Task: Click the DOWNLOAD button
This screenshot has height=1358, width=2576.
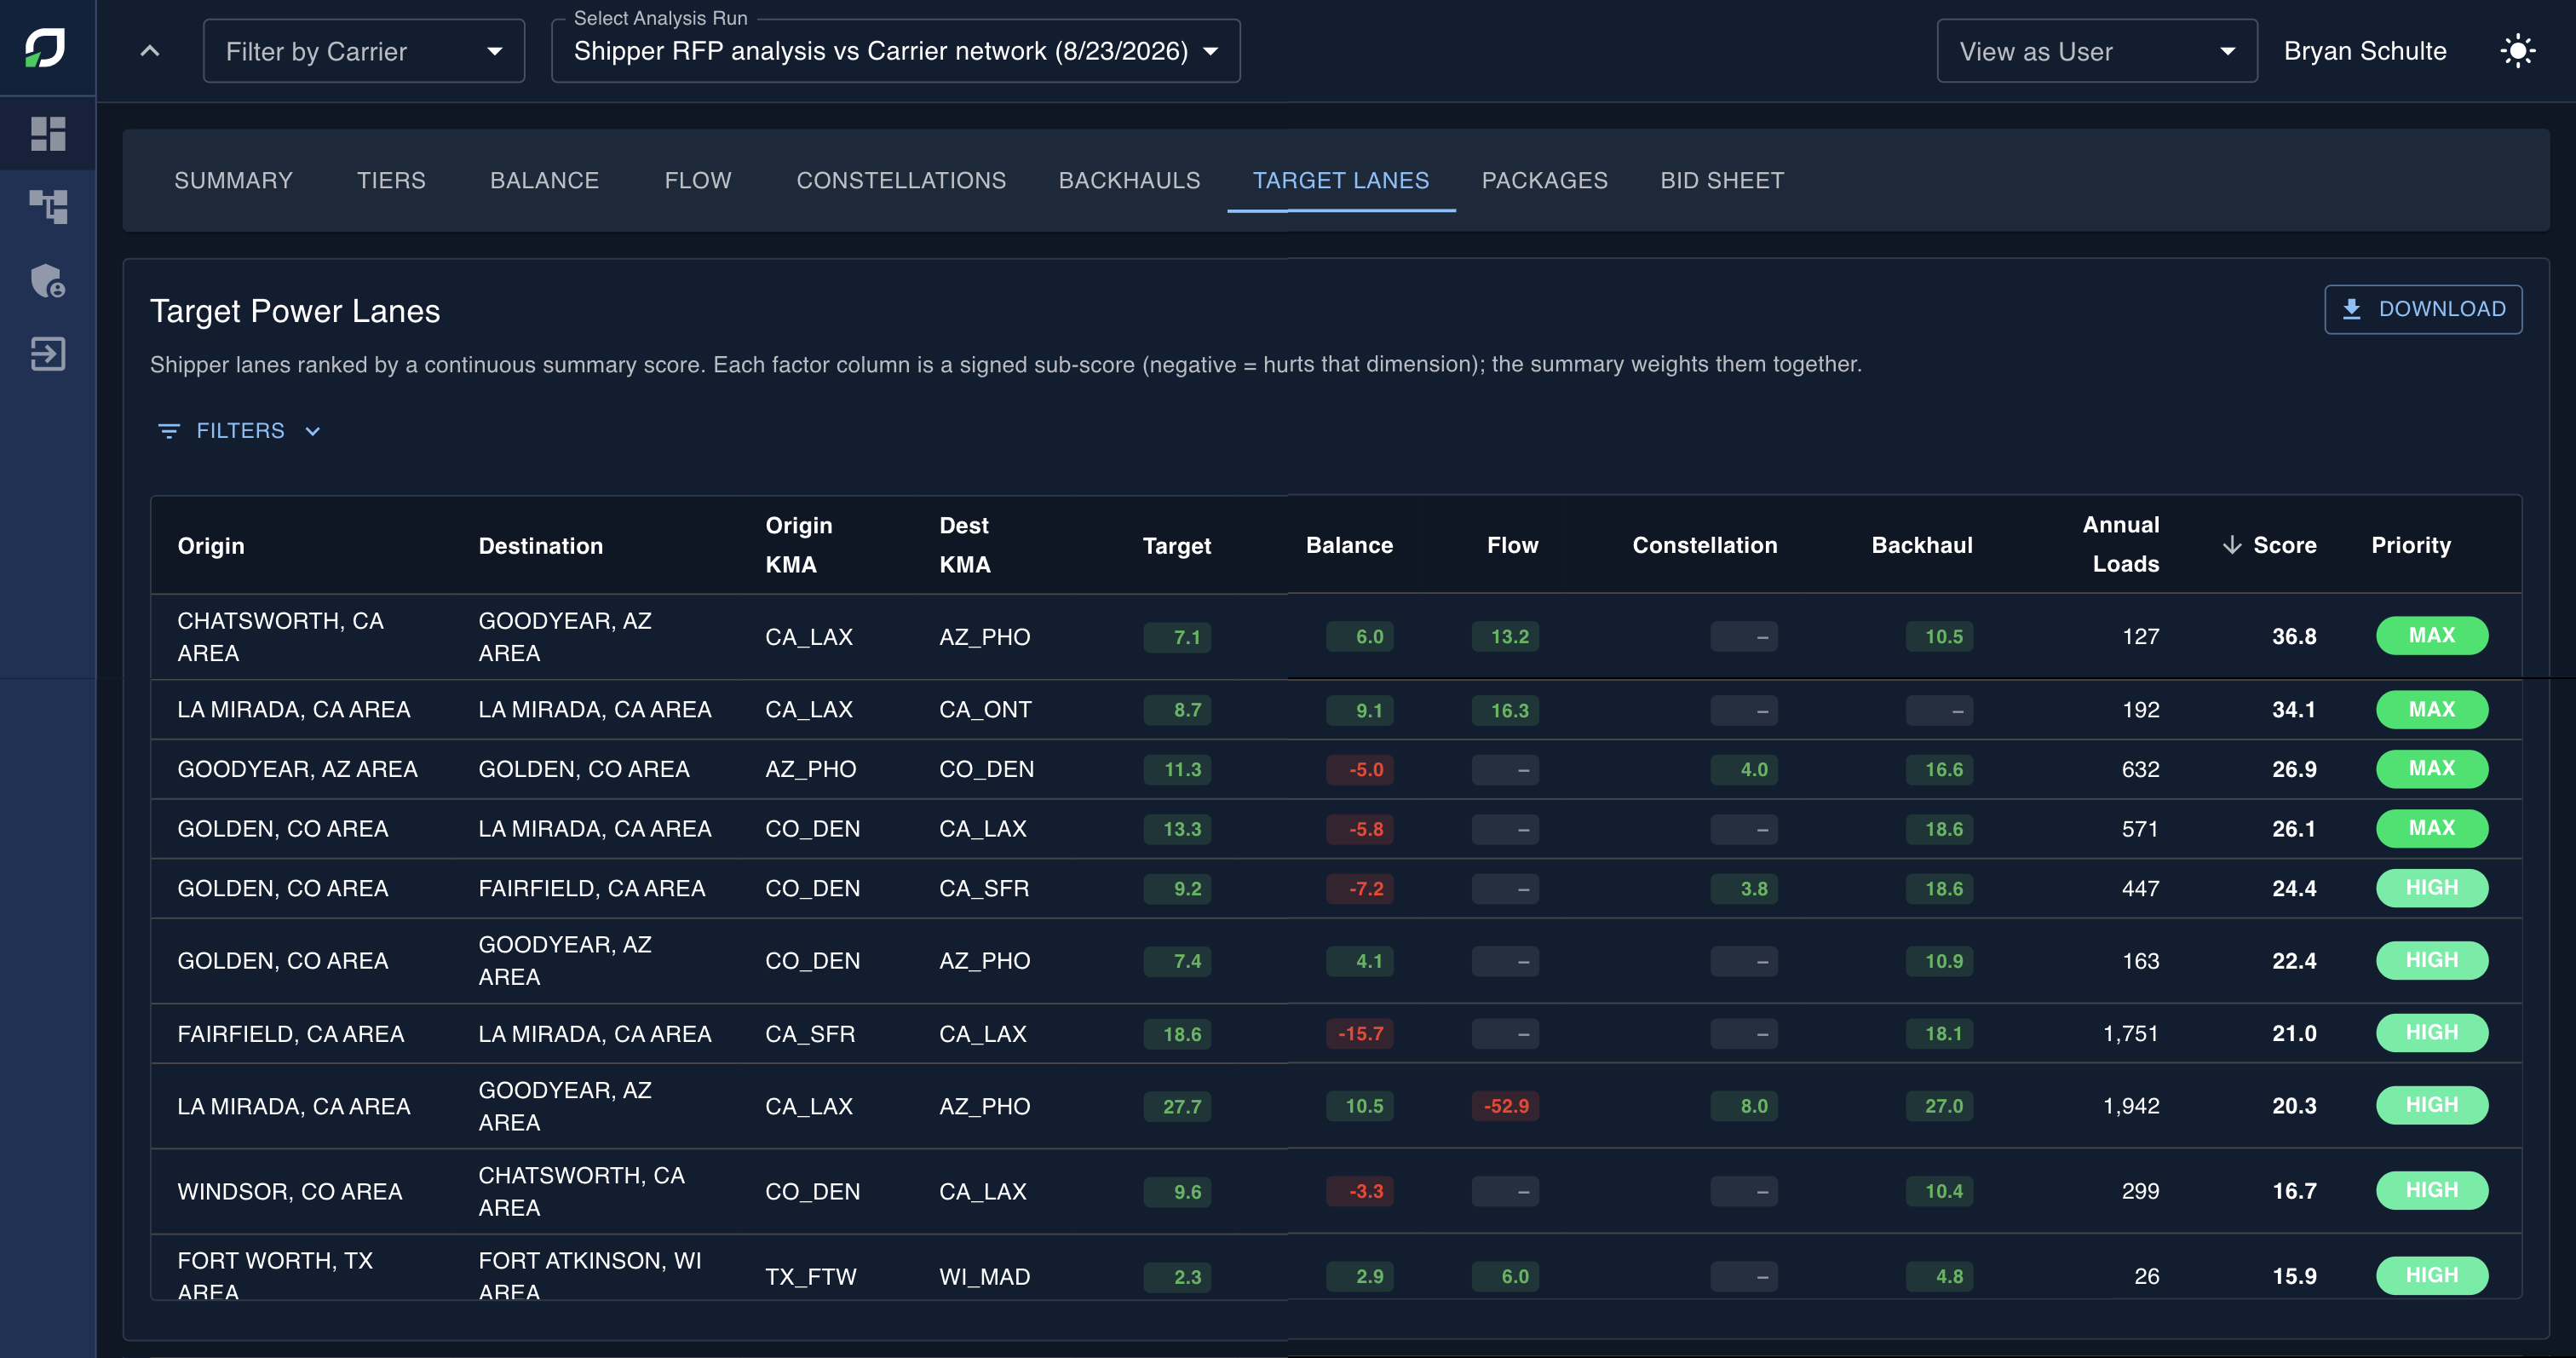Action: pyautogui.click(x=2423, y=309)
